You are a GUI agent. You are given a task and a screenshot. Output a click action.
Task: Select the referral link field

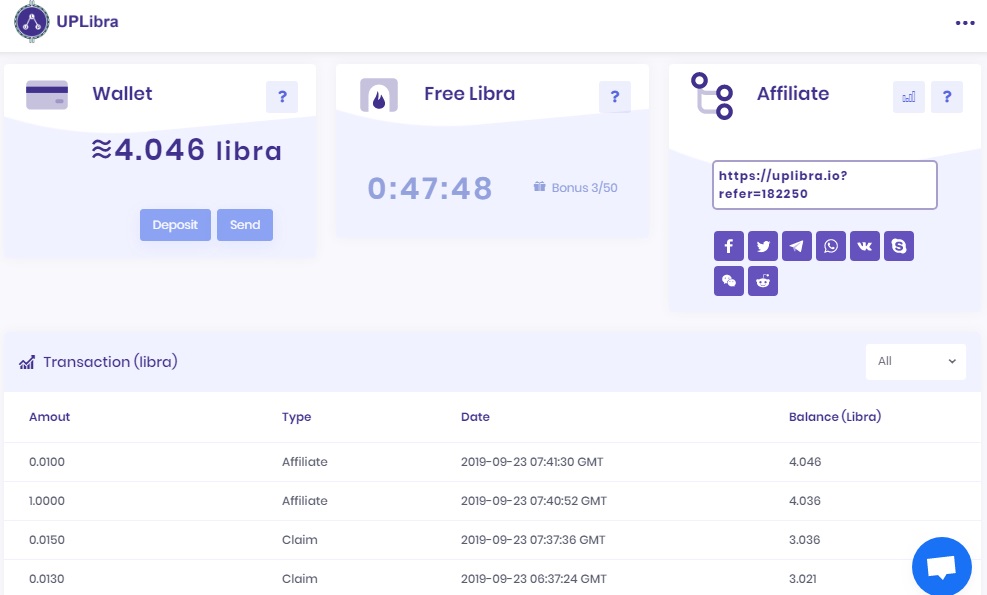825,184
